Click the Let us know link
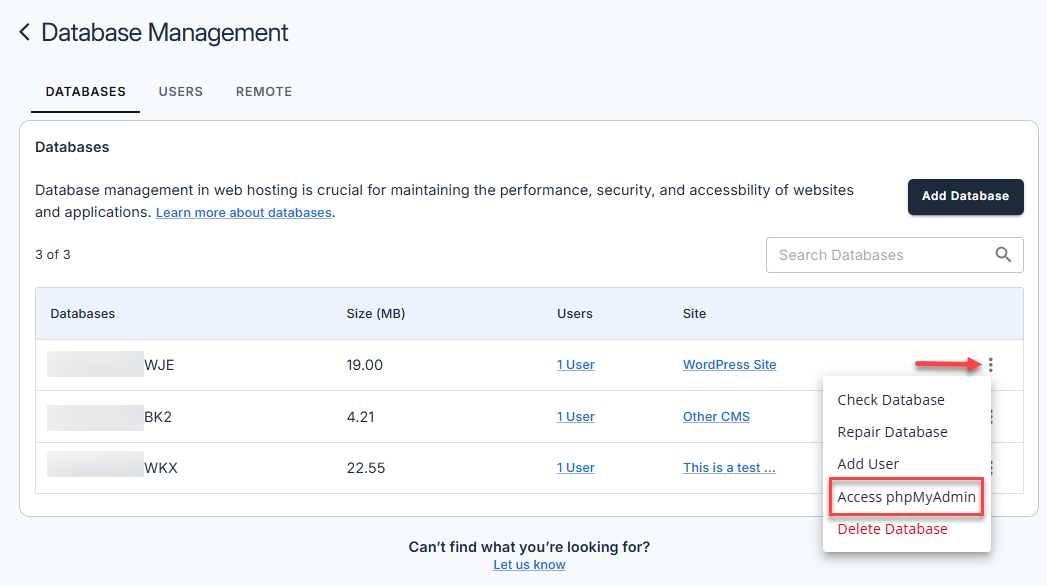 [x=529, y=564]
